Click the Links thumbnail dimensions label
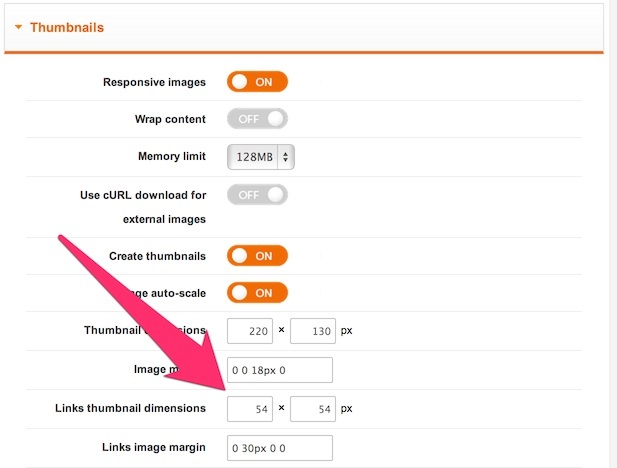This screenshot has height=468, width=617. point(131,408)
